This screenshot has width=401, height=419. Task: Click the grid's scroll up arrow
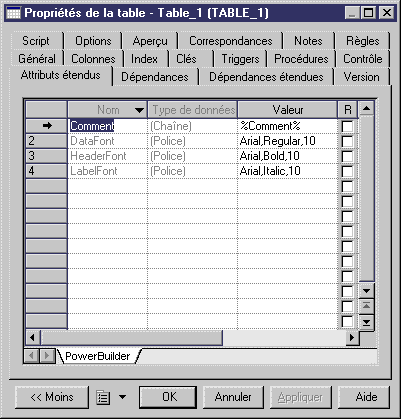366,109
